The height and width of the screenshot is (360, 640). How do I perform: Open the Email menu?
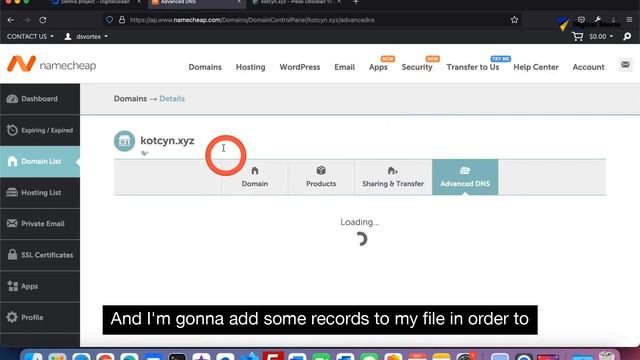click(344, 67)
